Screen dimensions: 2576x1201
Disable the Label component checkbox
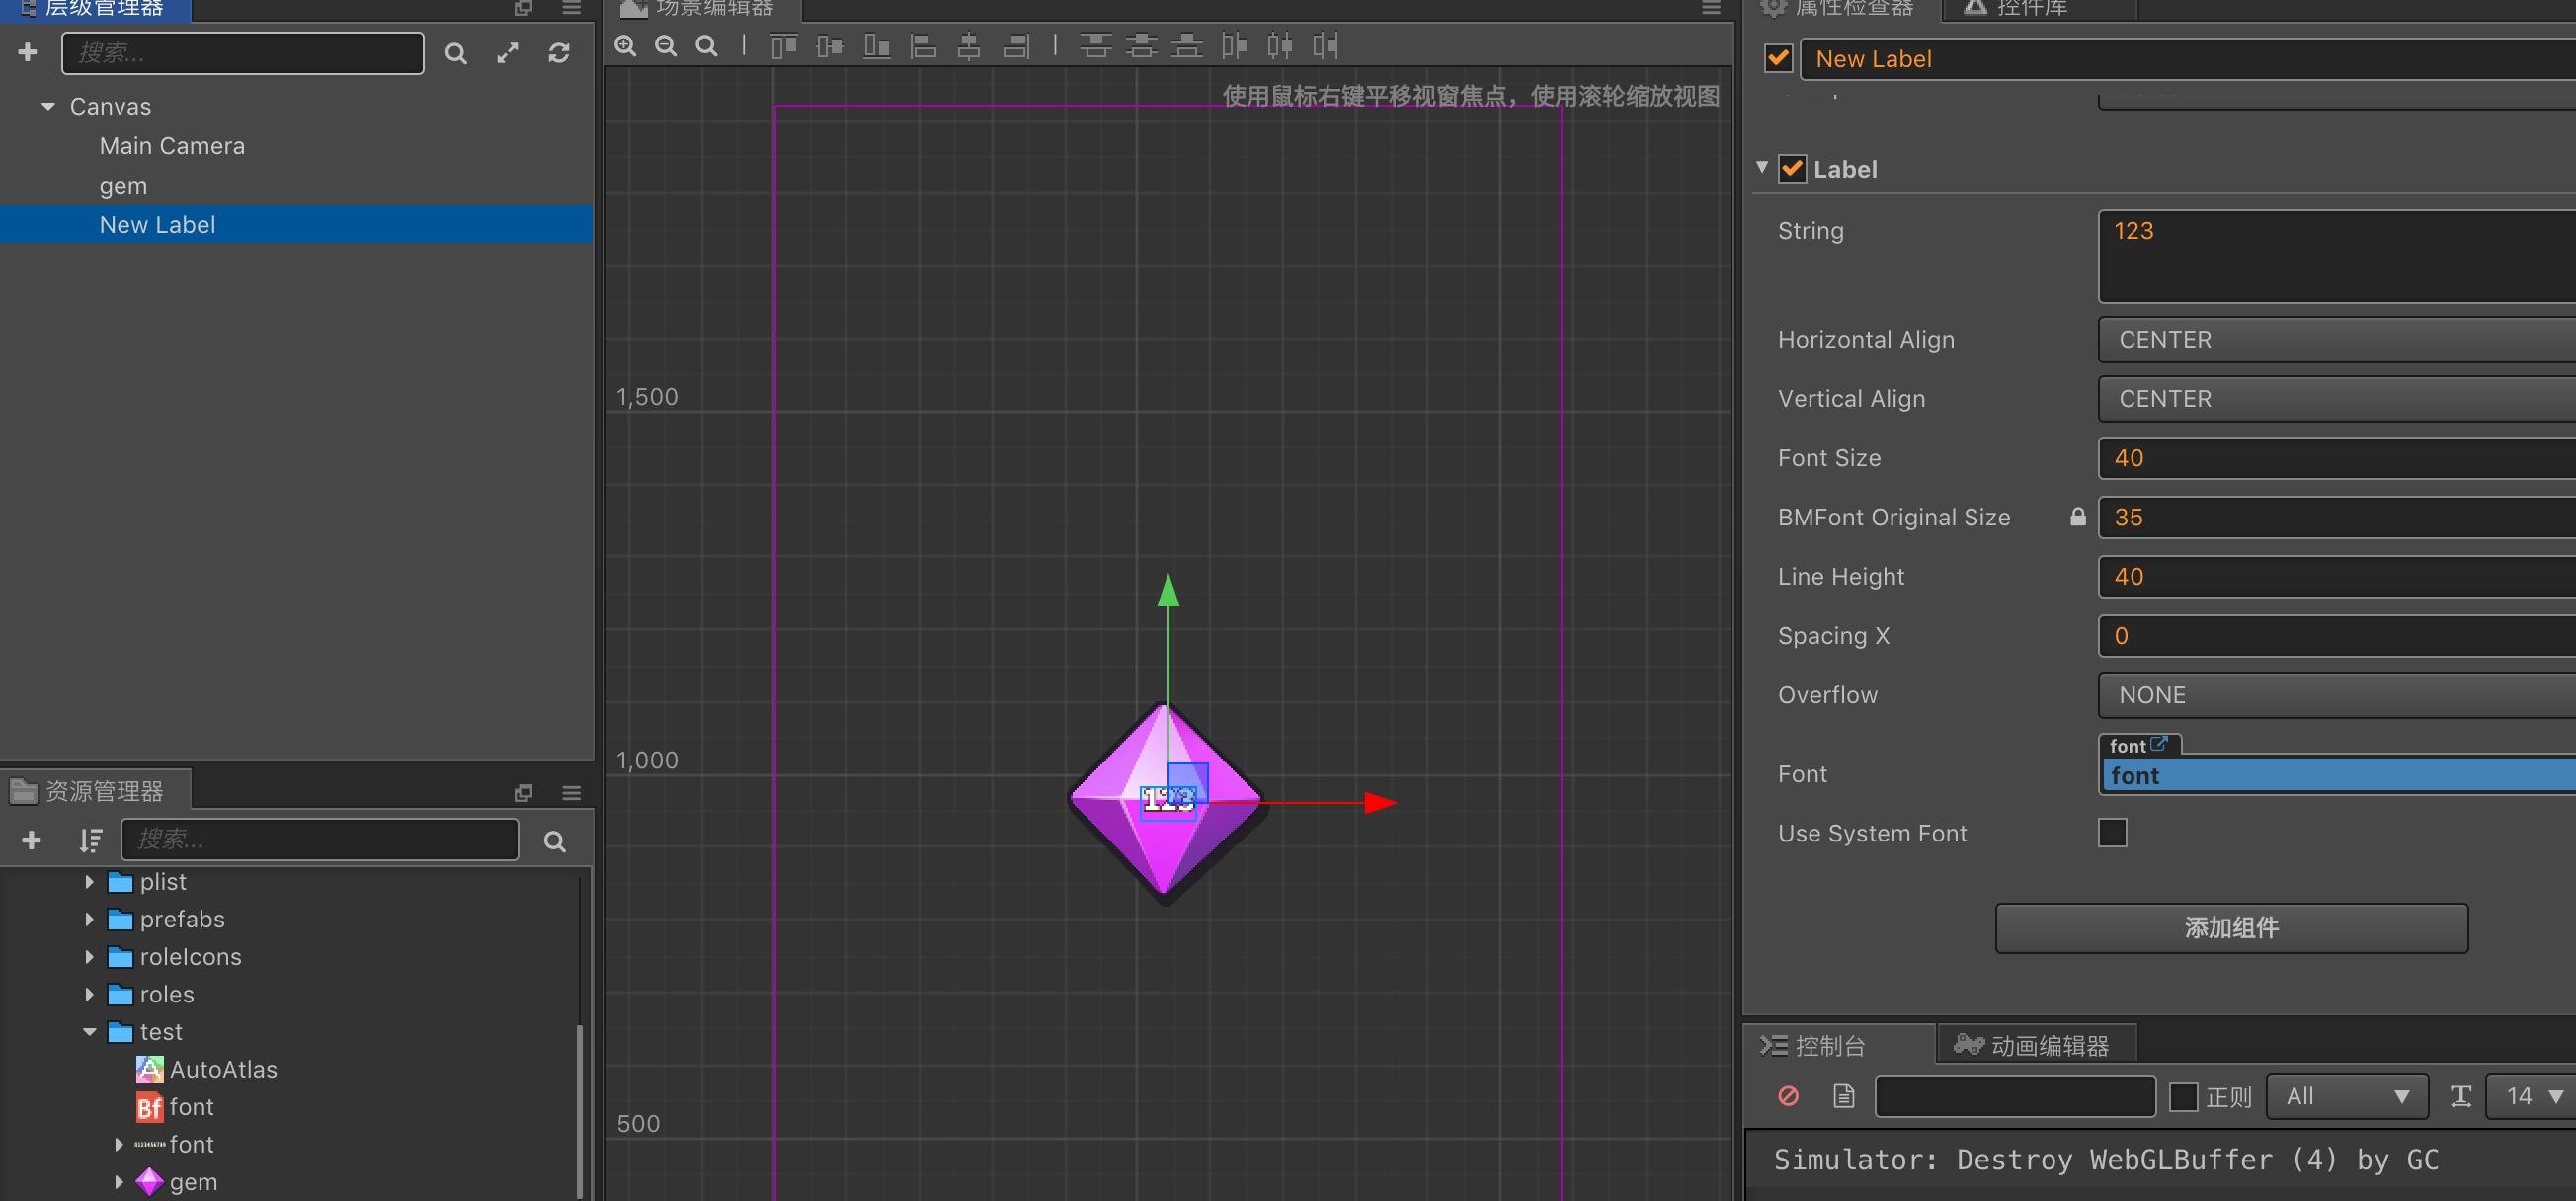(1792, 169)
